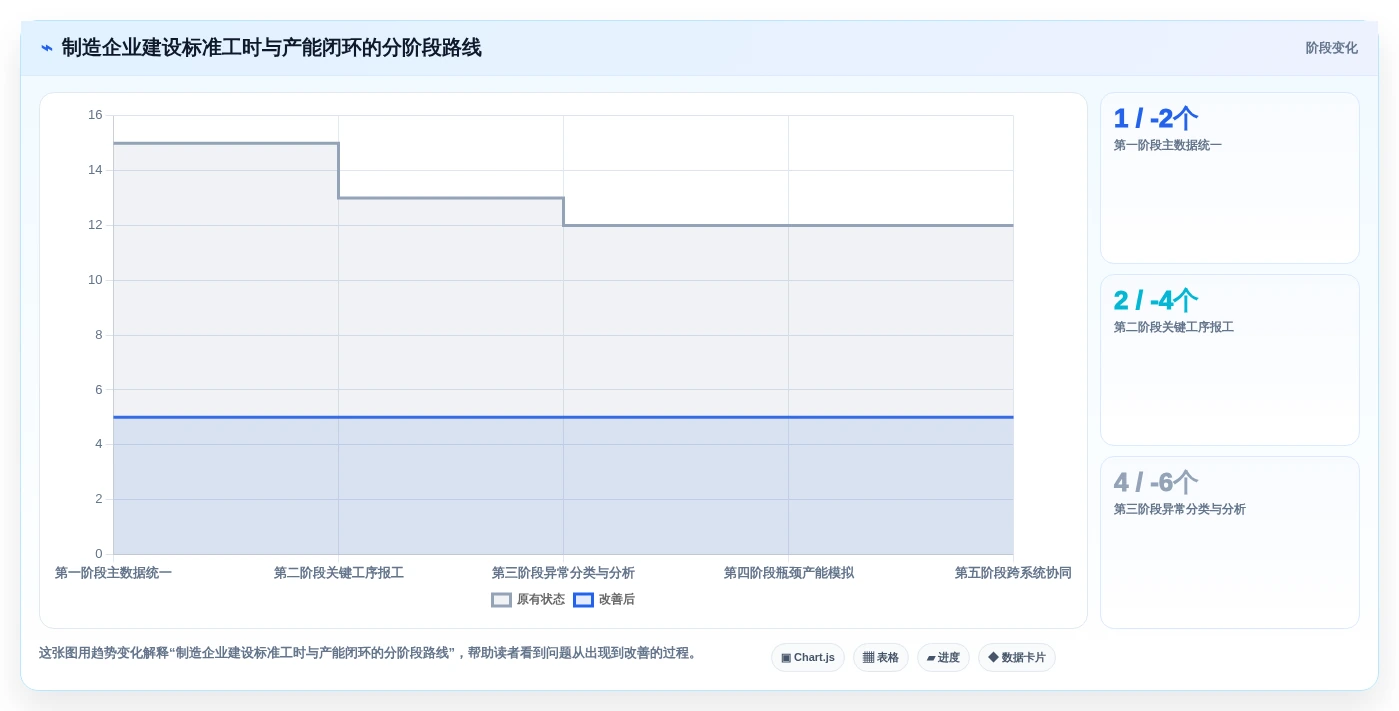
Task: Click the 原有状态 legend label
Action: click(x=541, y=600)
